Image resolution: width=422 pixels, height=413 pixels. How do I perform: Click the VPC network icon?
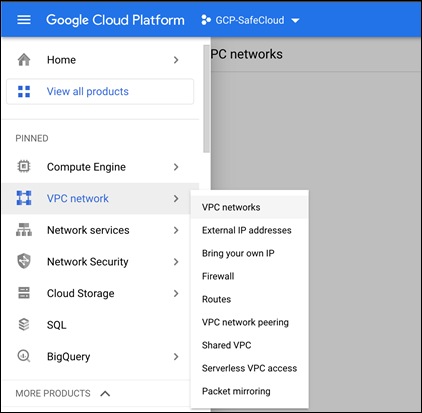click(24, 198)
